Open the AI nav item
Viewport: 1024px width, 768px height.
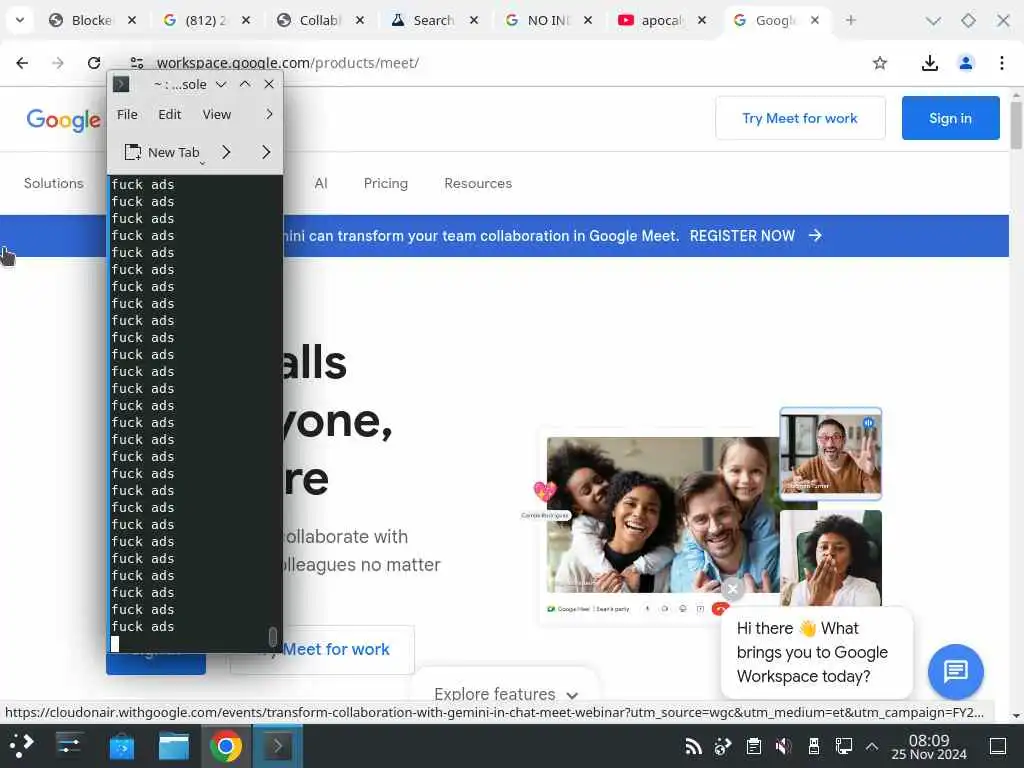tap(321, 184)
